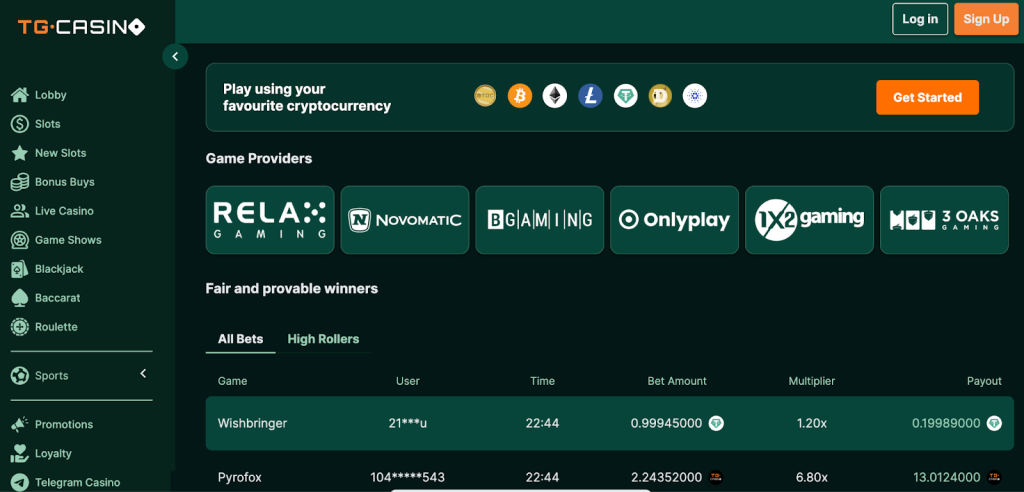Open the Relax Gaming provider card
This screenshot has width=1024, height=492.
[x=270, y=220]
